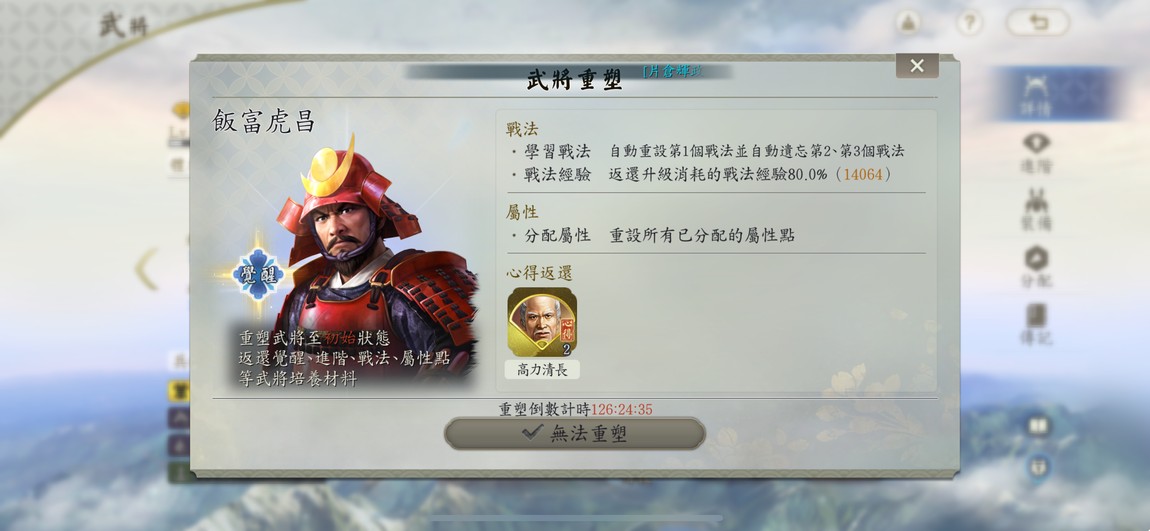Click the triangle icon beside help

click(909, 23)
